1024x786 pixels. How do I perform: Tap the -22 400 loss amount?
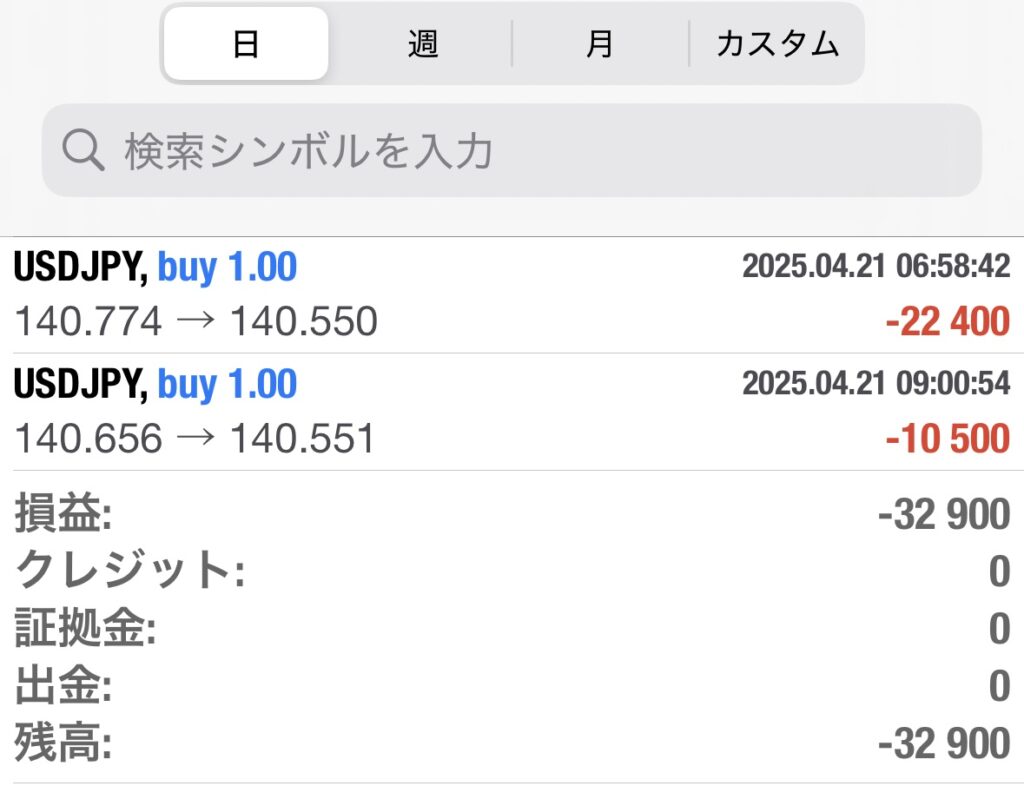948,322
